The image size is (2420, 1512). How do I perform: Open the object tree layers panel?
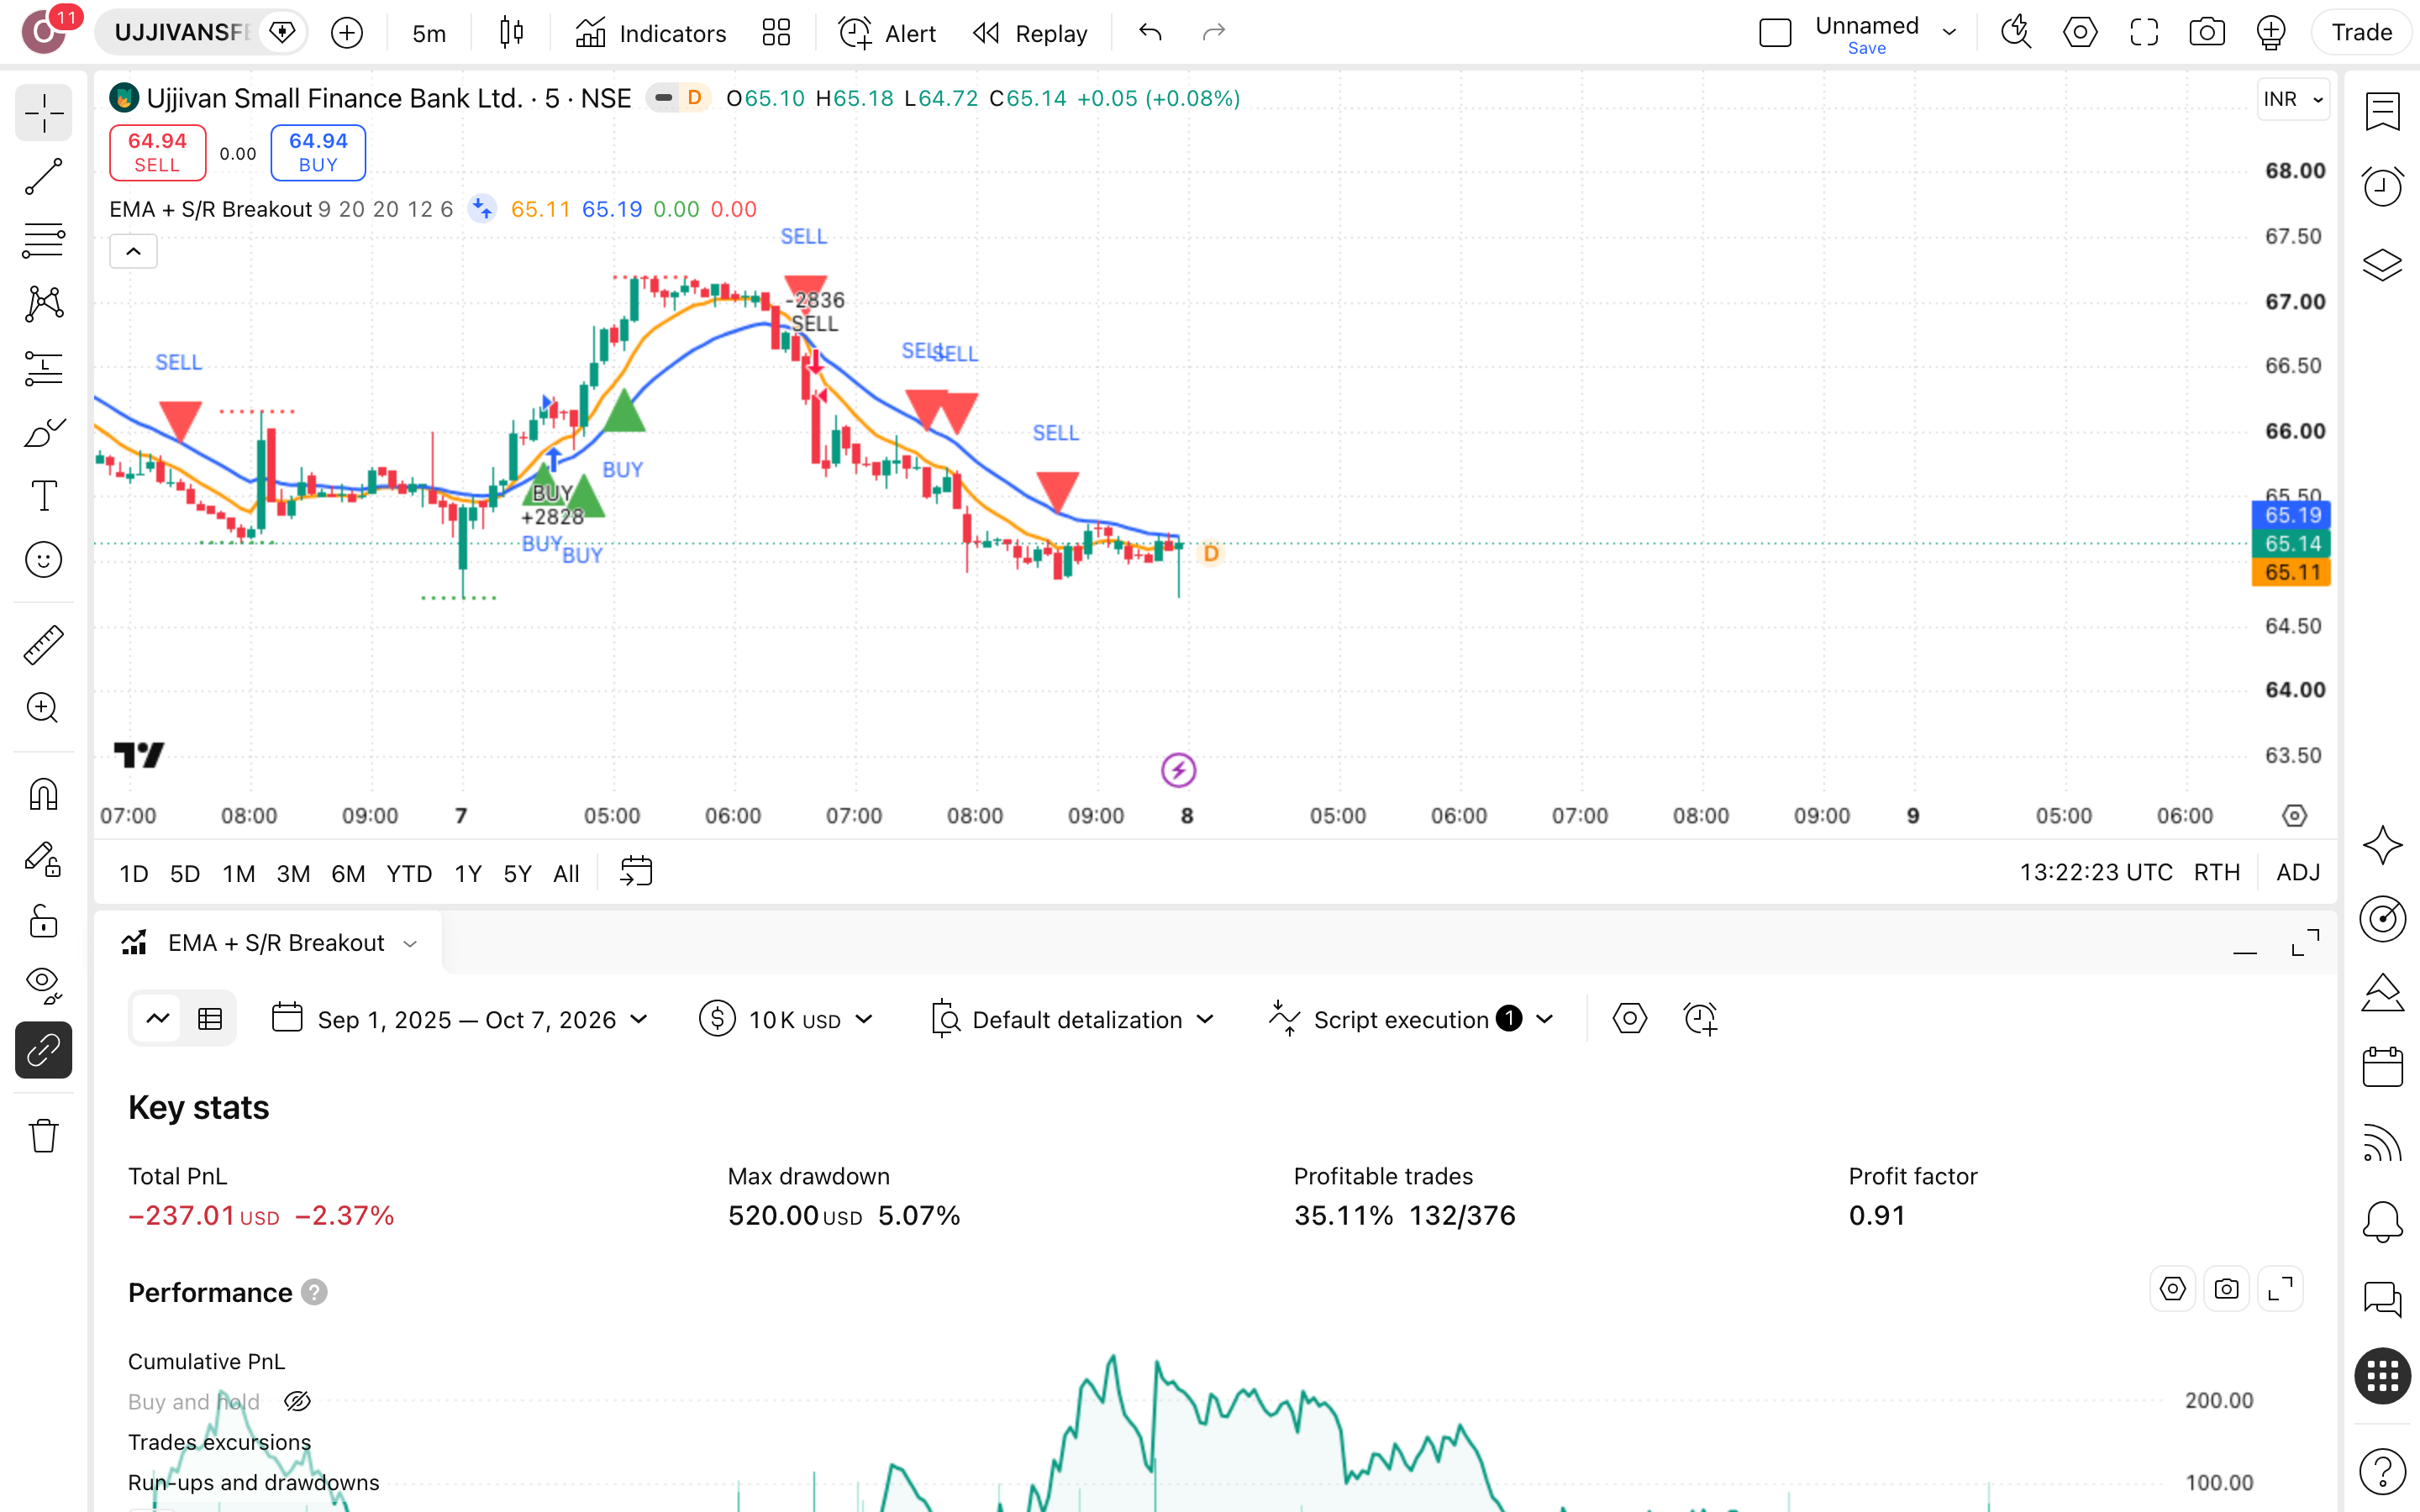[x=2382, y=265]
